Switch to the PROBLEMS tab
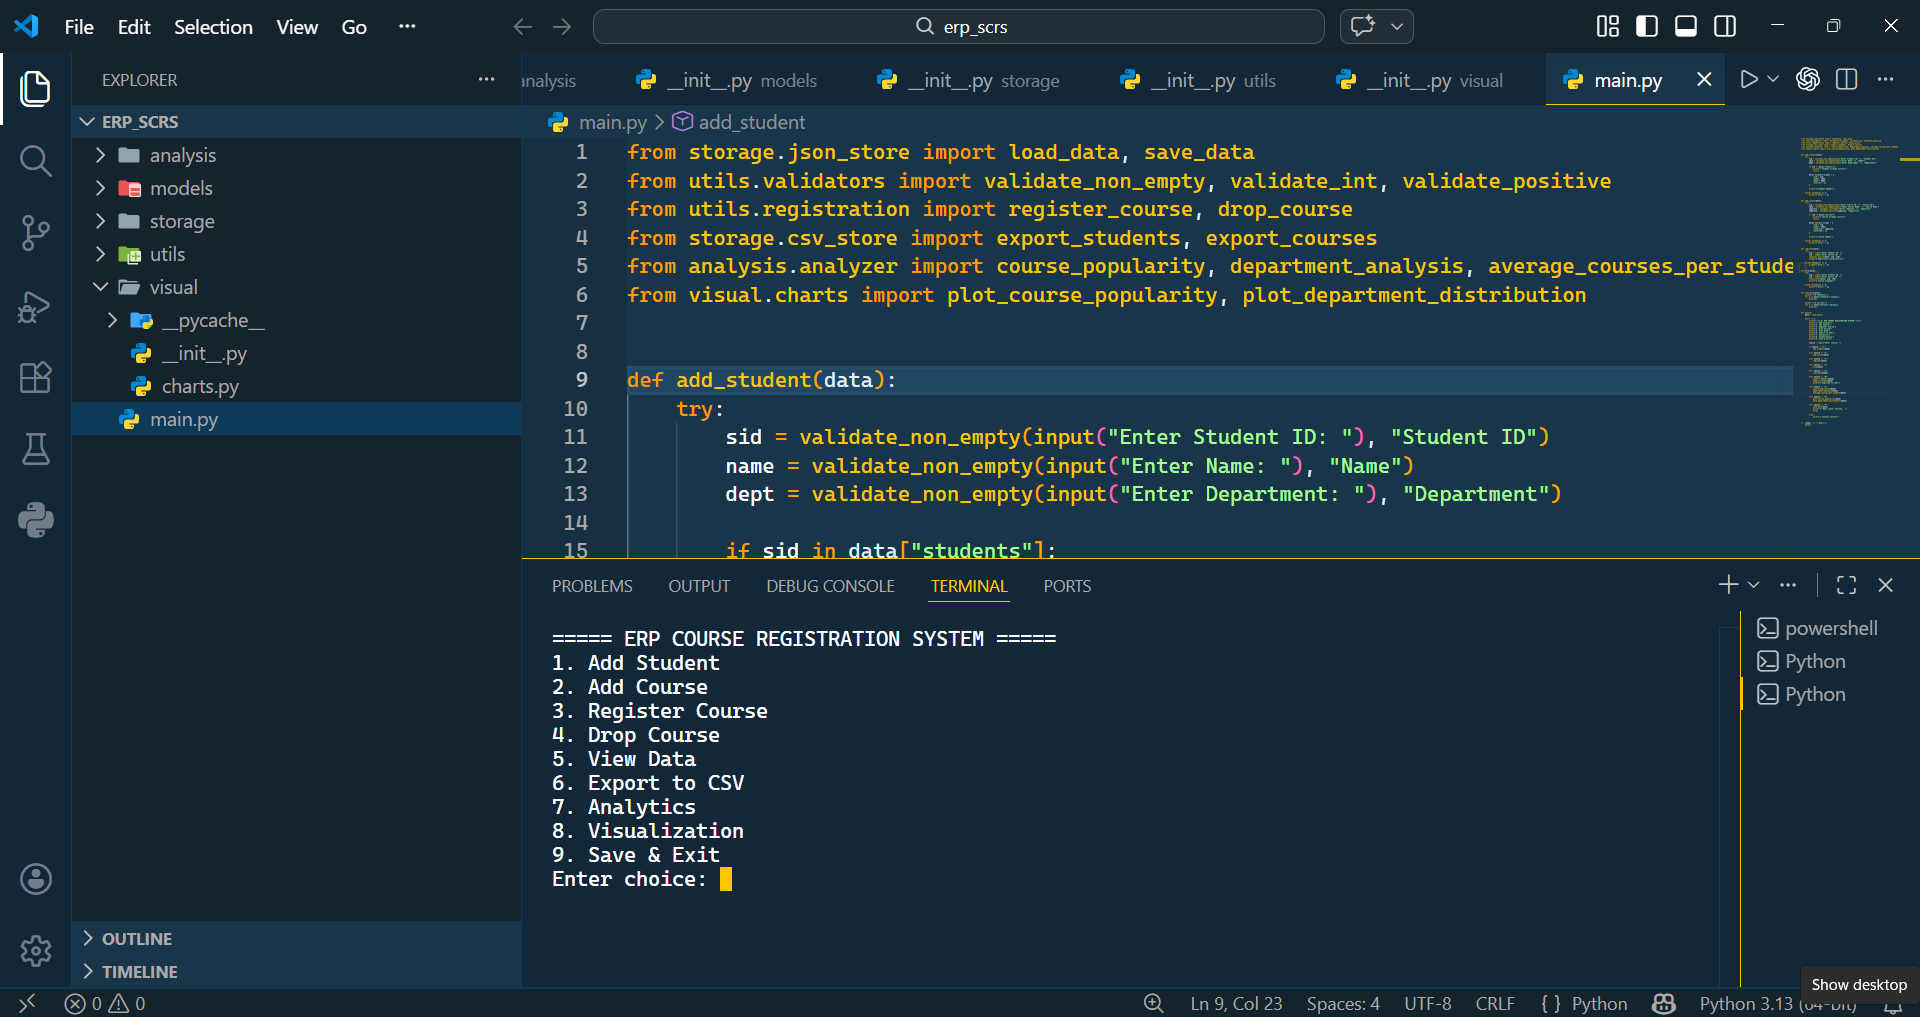The width and height of the screenshot is (1920, 1017). 592,586
